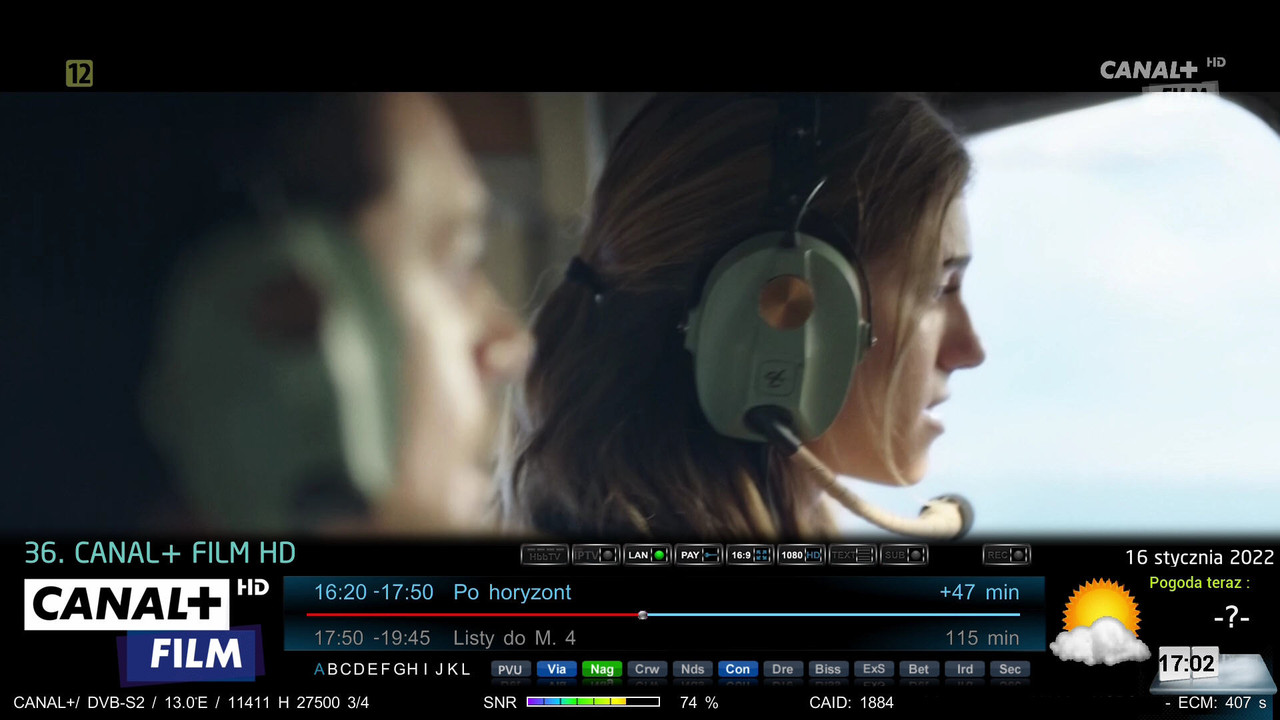Click the Sec CAID badge
1280x720 pixels.
[1009, 669]
